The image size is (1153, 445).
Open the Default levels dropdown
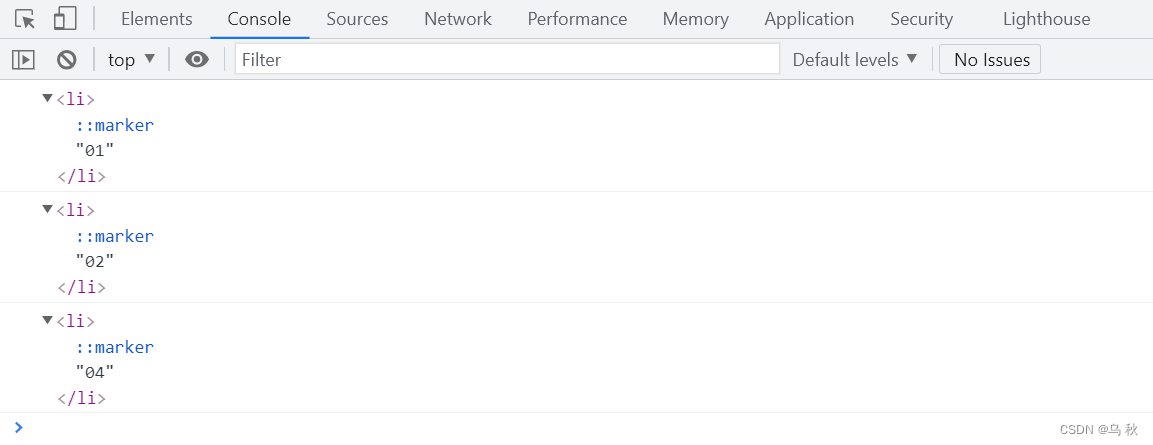click(x=855, y=60)
